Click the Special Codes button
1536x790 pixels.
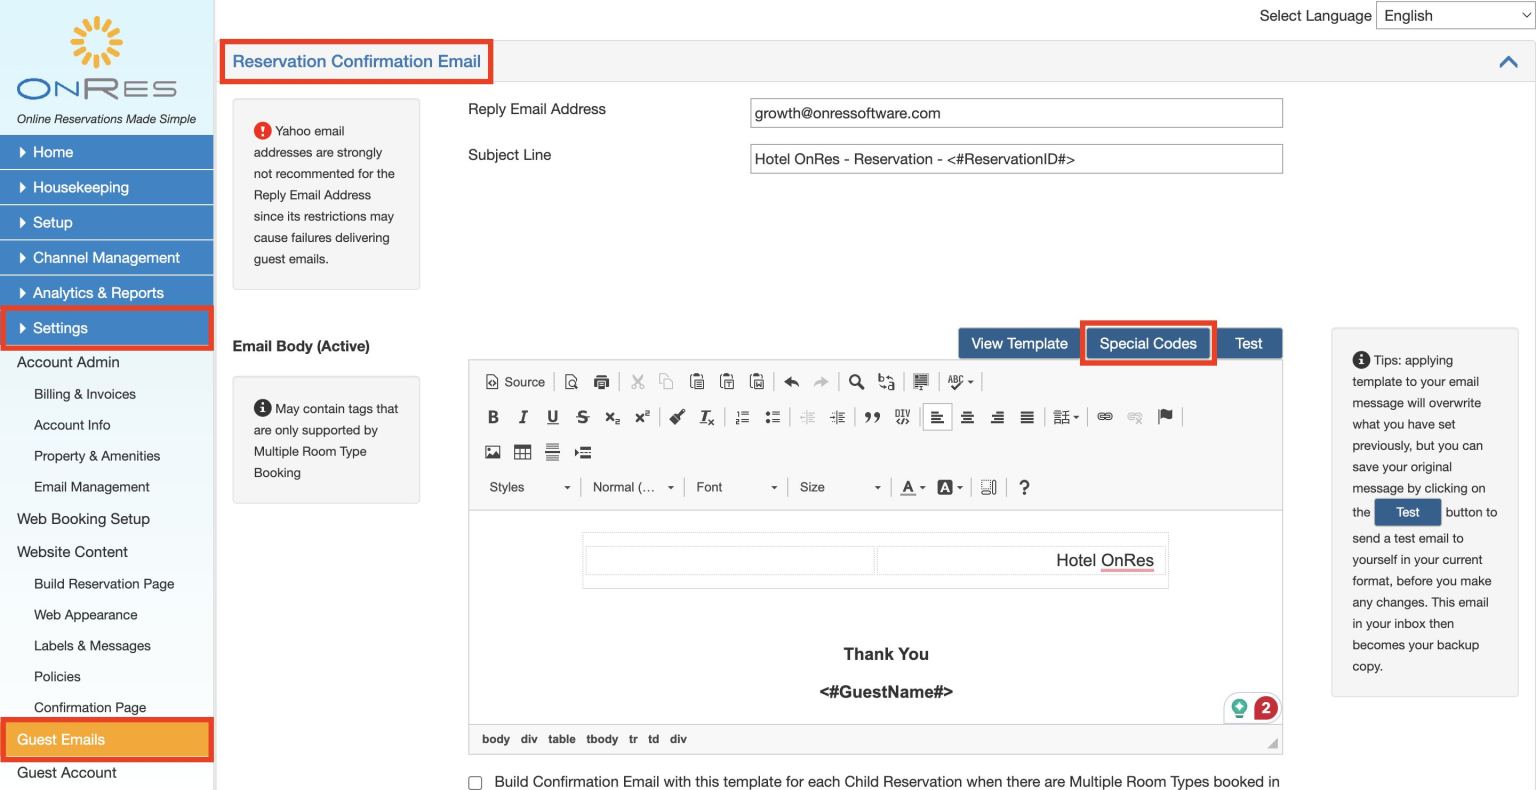(1147, 344)
